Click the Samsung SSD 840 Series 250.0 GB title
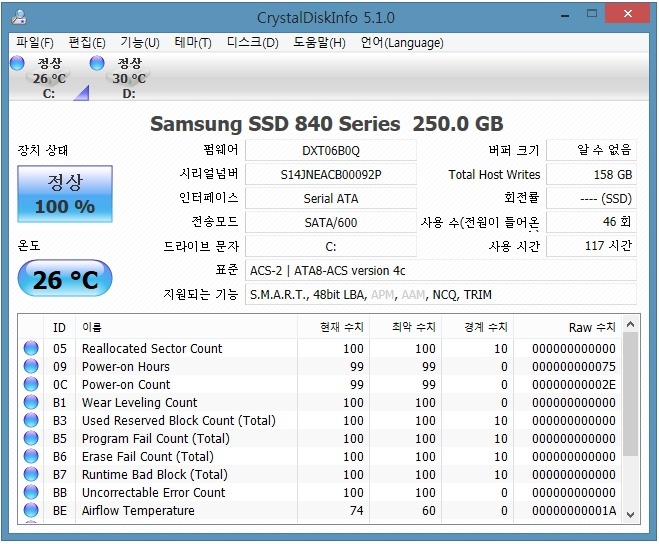The image size is (659, 544). pyautogui.click(x=327, y=124)
